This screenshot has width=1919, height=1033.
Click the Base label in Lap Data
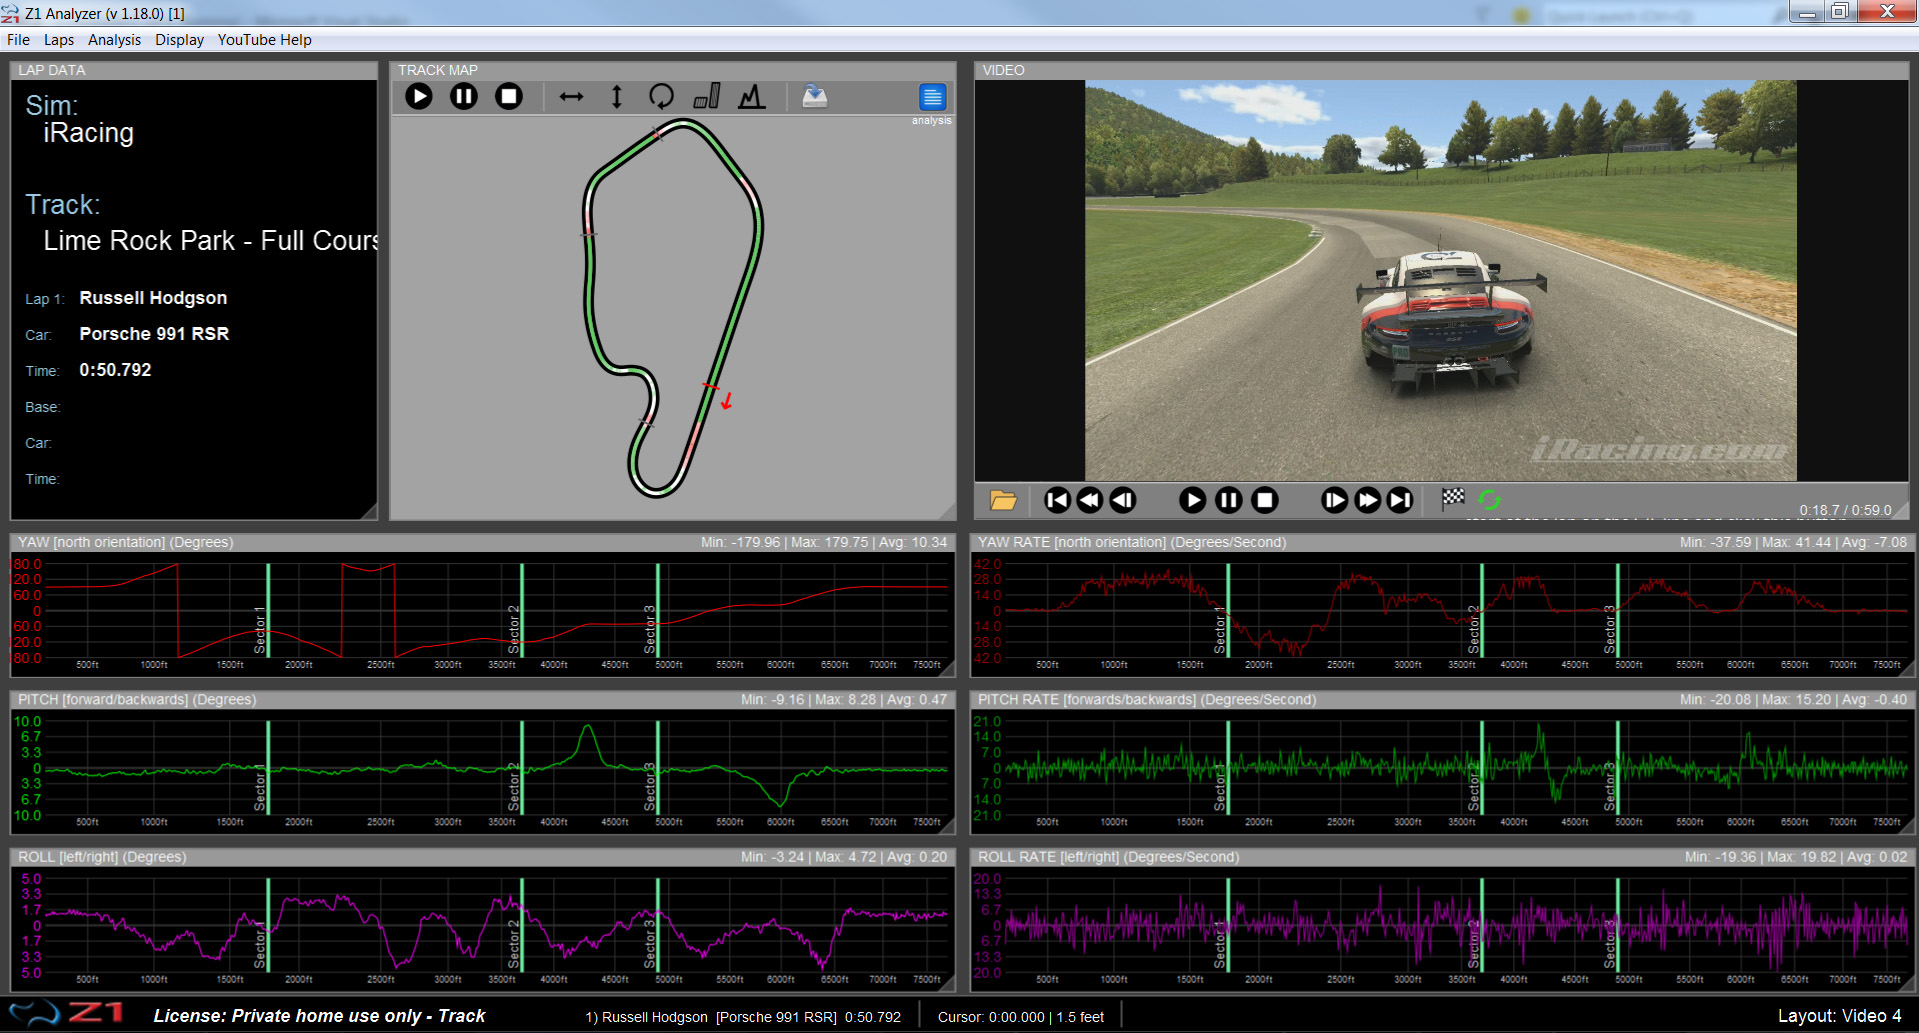(x=43, y=407)
